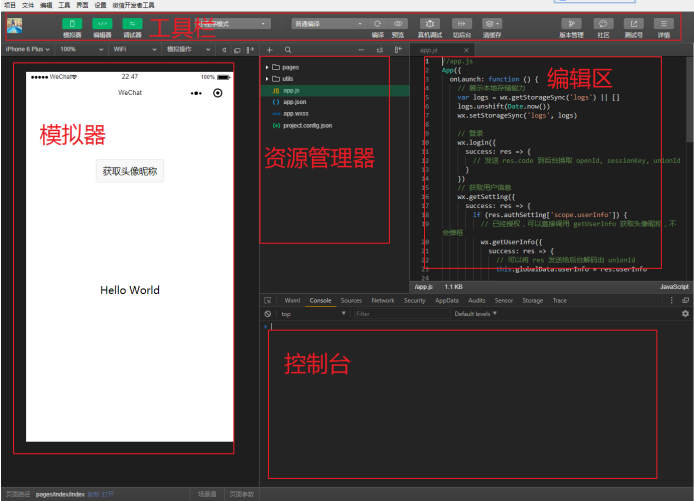The height and width of the screenshot is (501, 694).
Task: Switch to the Audits tab
Action: click(x=477, y=301)
